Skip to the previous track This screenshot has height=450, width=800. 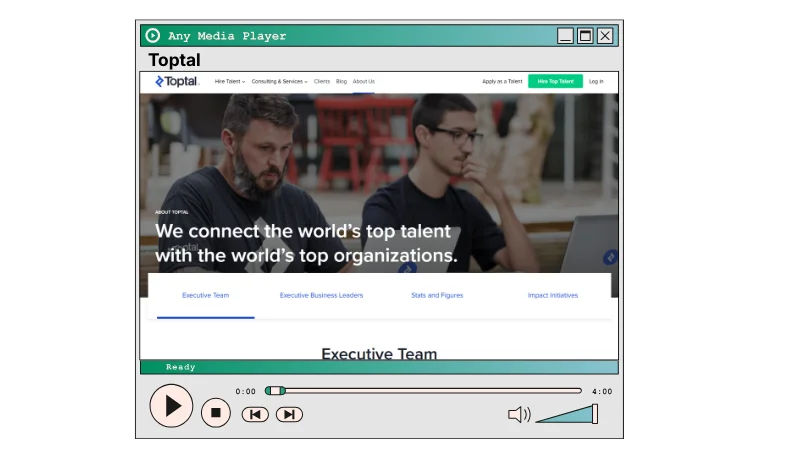point(255,414)
